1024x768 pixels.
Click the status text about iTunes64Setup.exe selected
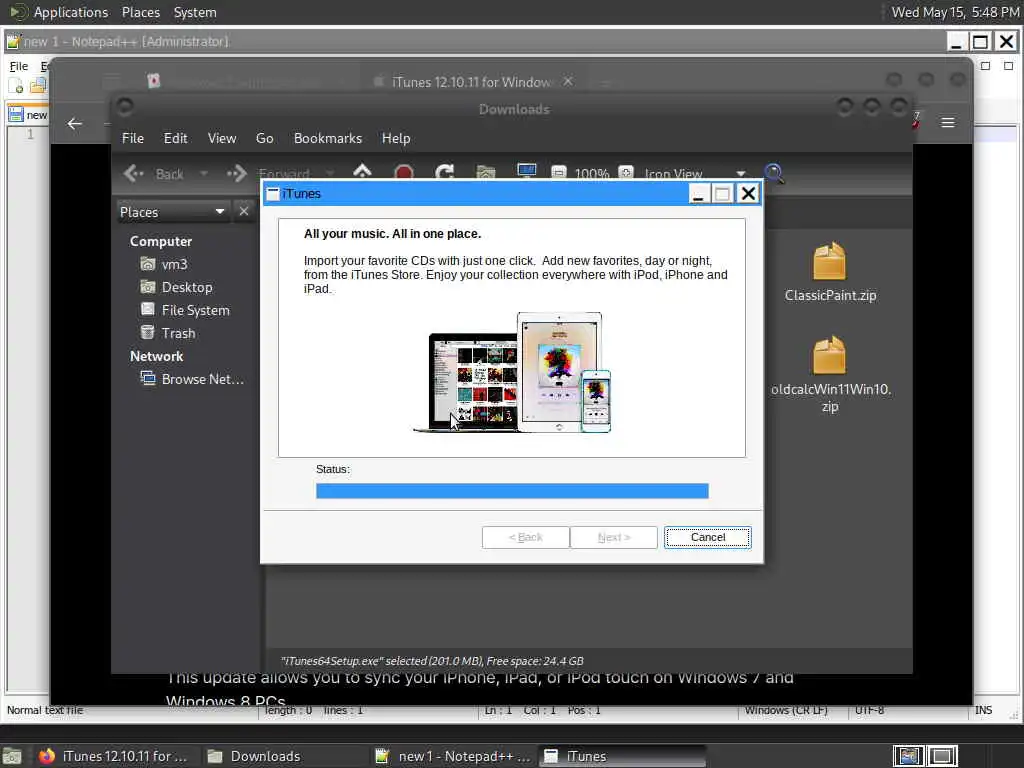coord(432,661)
